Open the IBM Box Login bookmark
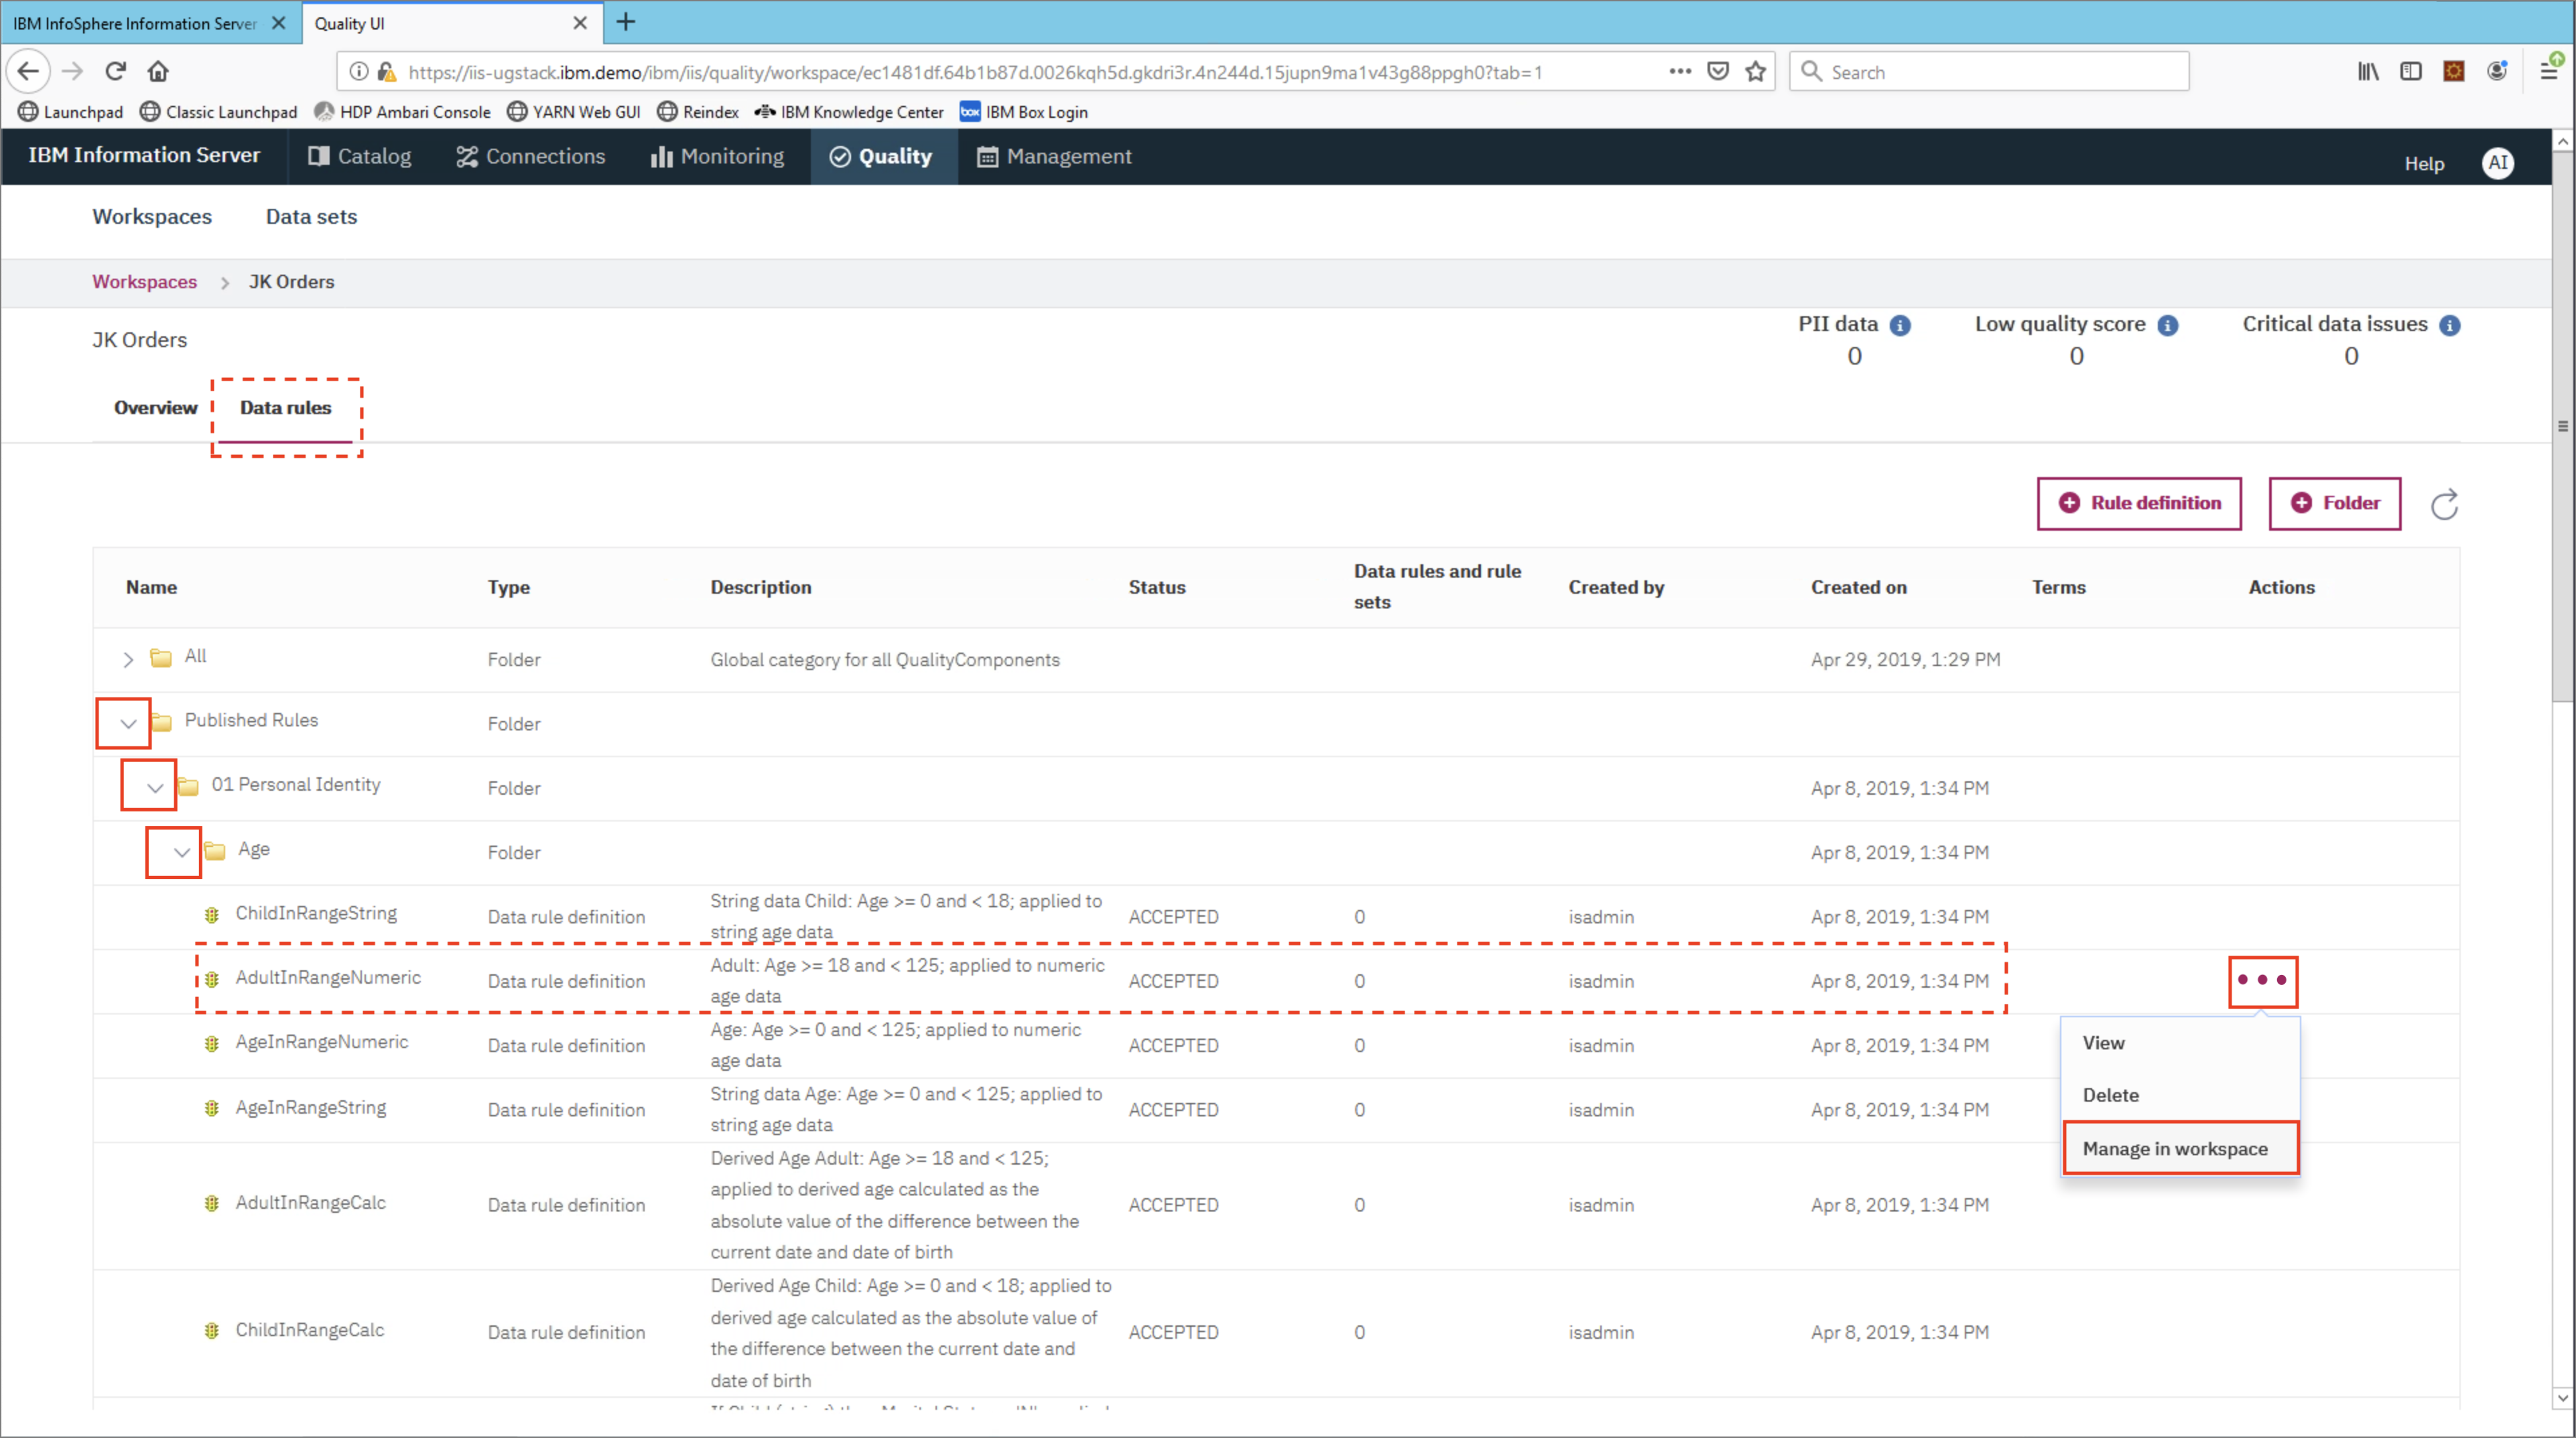This screenshot has width=2576, height=1438. (1024, 112)
